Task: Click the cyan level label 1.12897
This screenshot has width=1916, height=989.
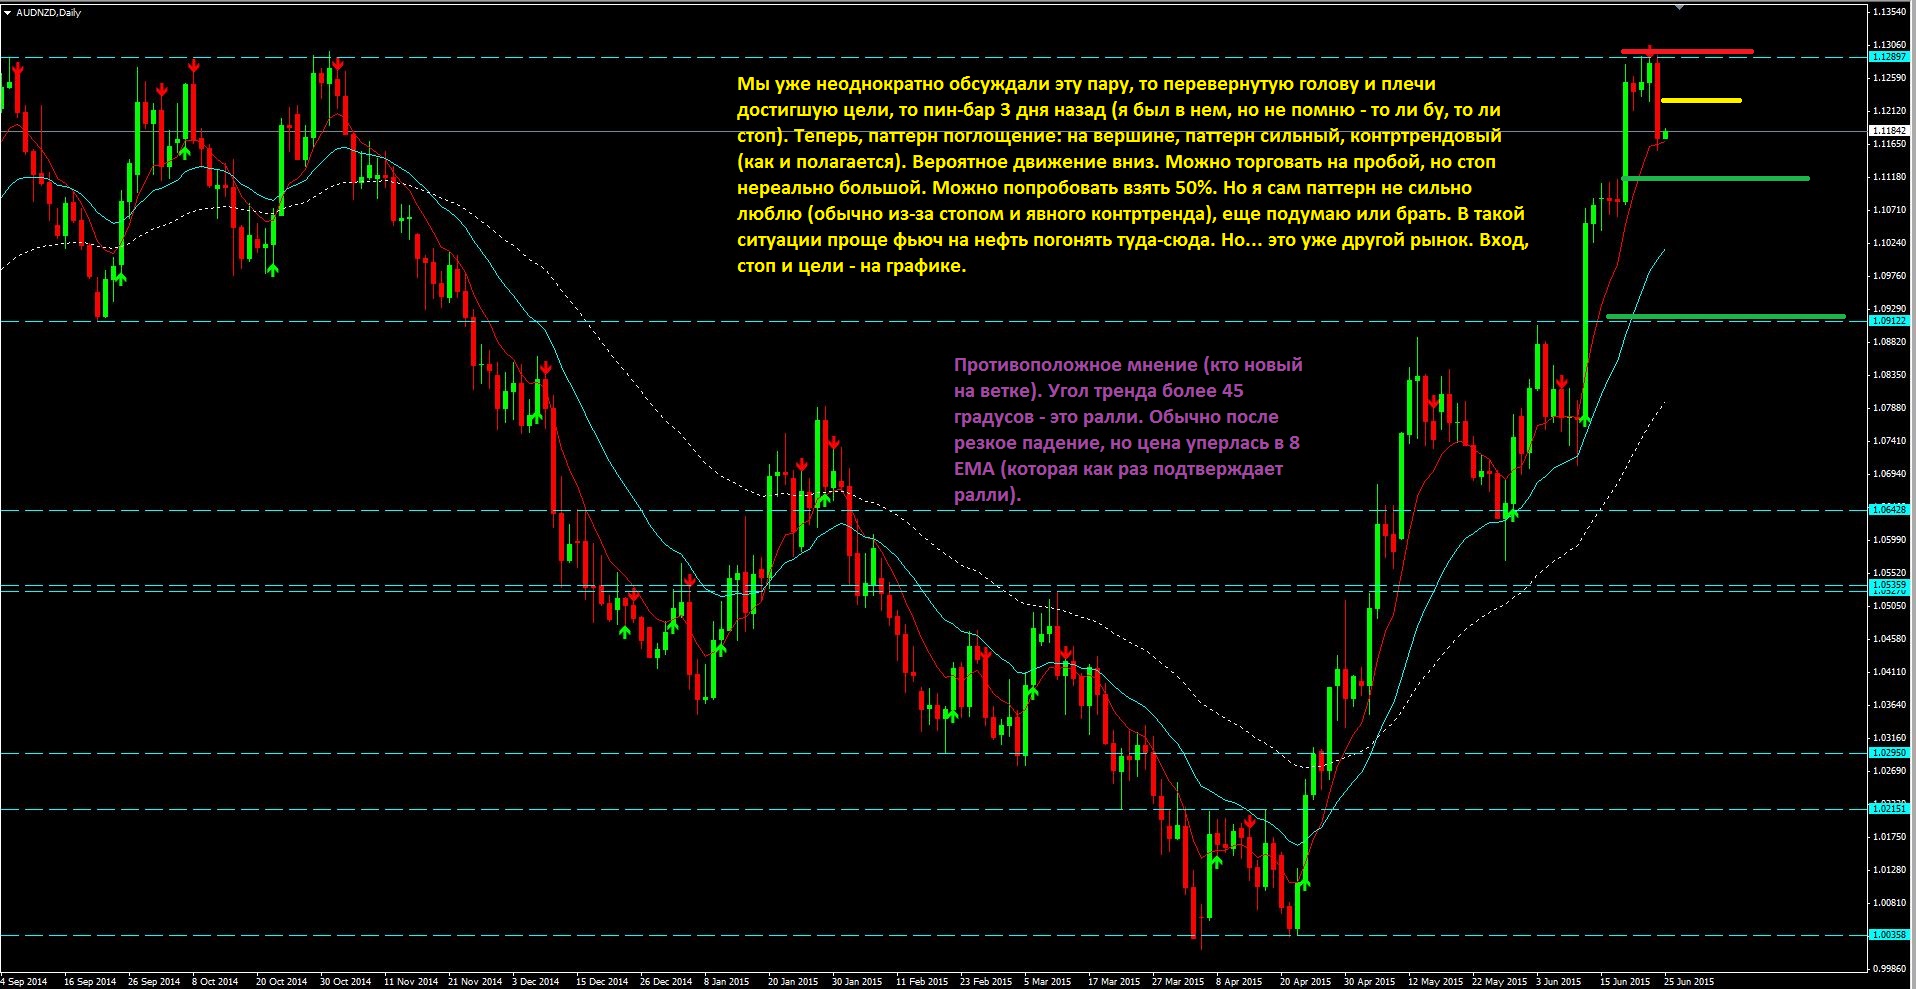Action: (x=1889, y=57)
